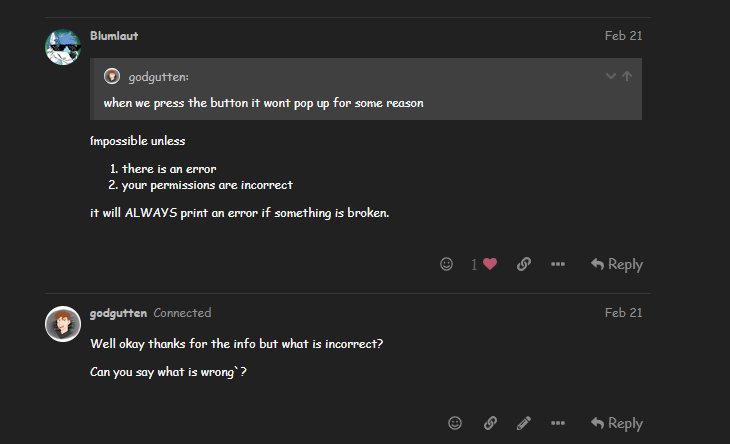Click the small godgutten avatar in quote
730x444 pixels.
(112, 77)
